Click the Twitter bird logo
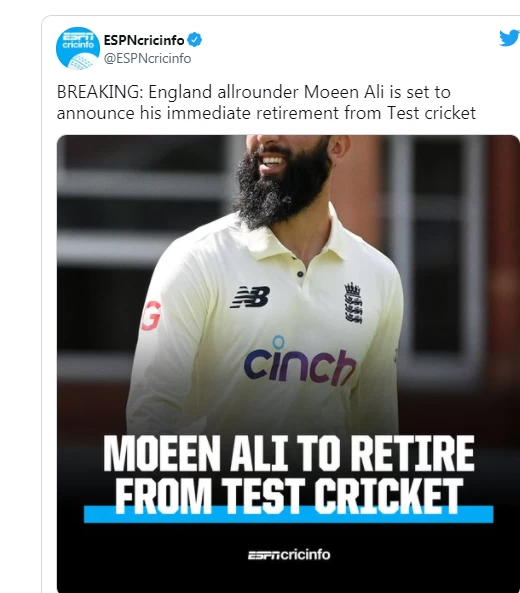 coord(509,38)
